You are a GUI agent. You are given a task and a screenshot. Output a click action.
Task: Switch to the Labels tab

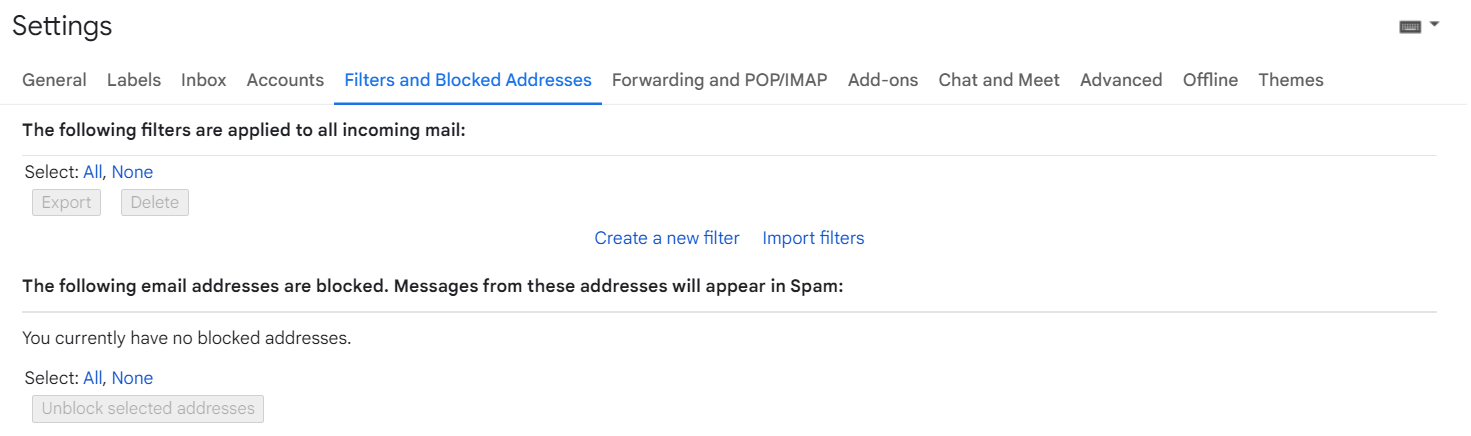click(x=134, y=80)
